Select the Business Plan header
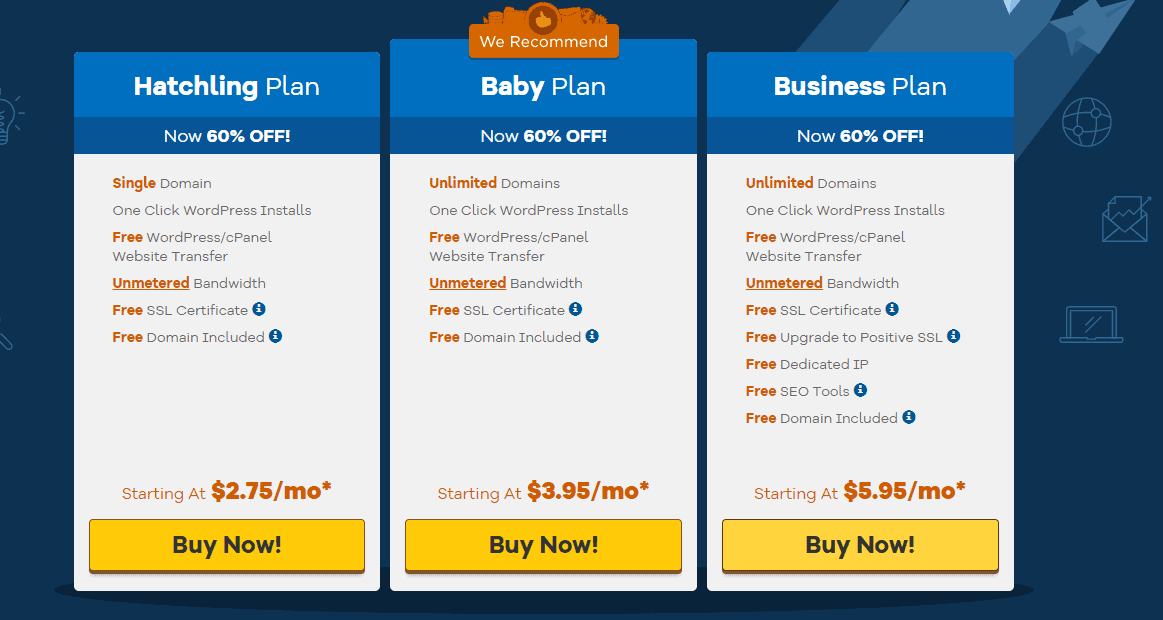Viewport: 1163px width, 620px height. [860, 87]
